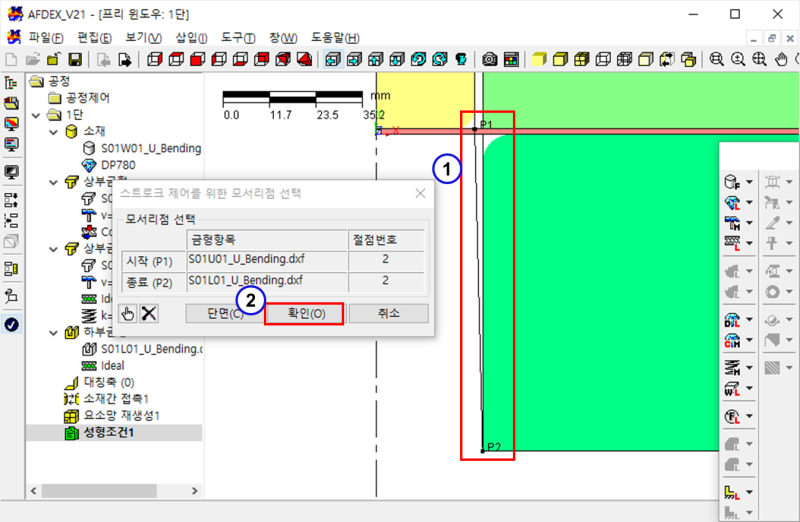Click the zoom in magnifier icon
This screenshot has height=522, width=800.
point(738,59)
